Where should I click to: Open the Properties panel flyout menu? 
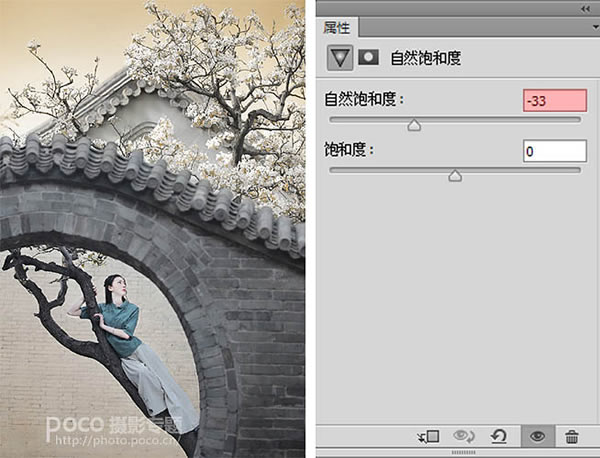(595, 27)
